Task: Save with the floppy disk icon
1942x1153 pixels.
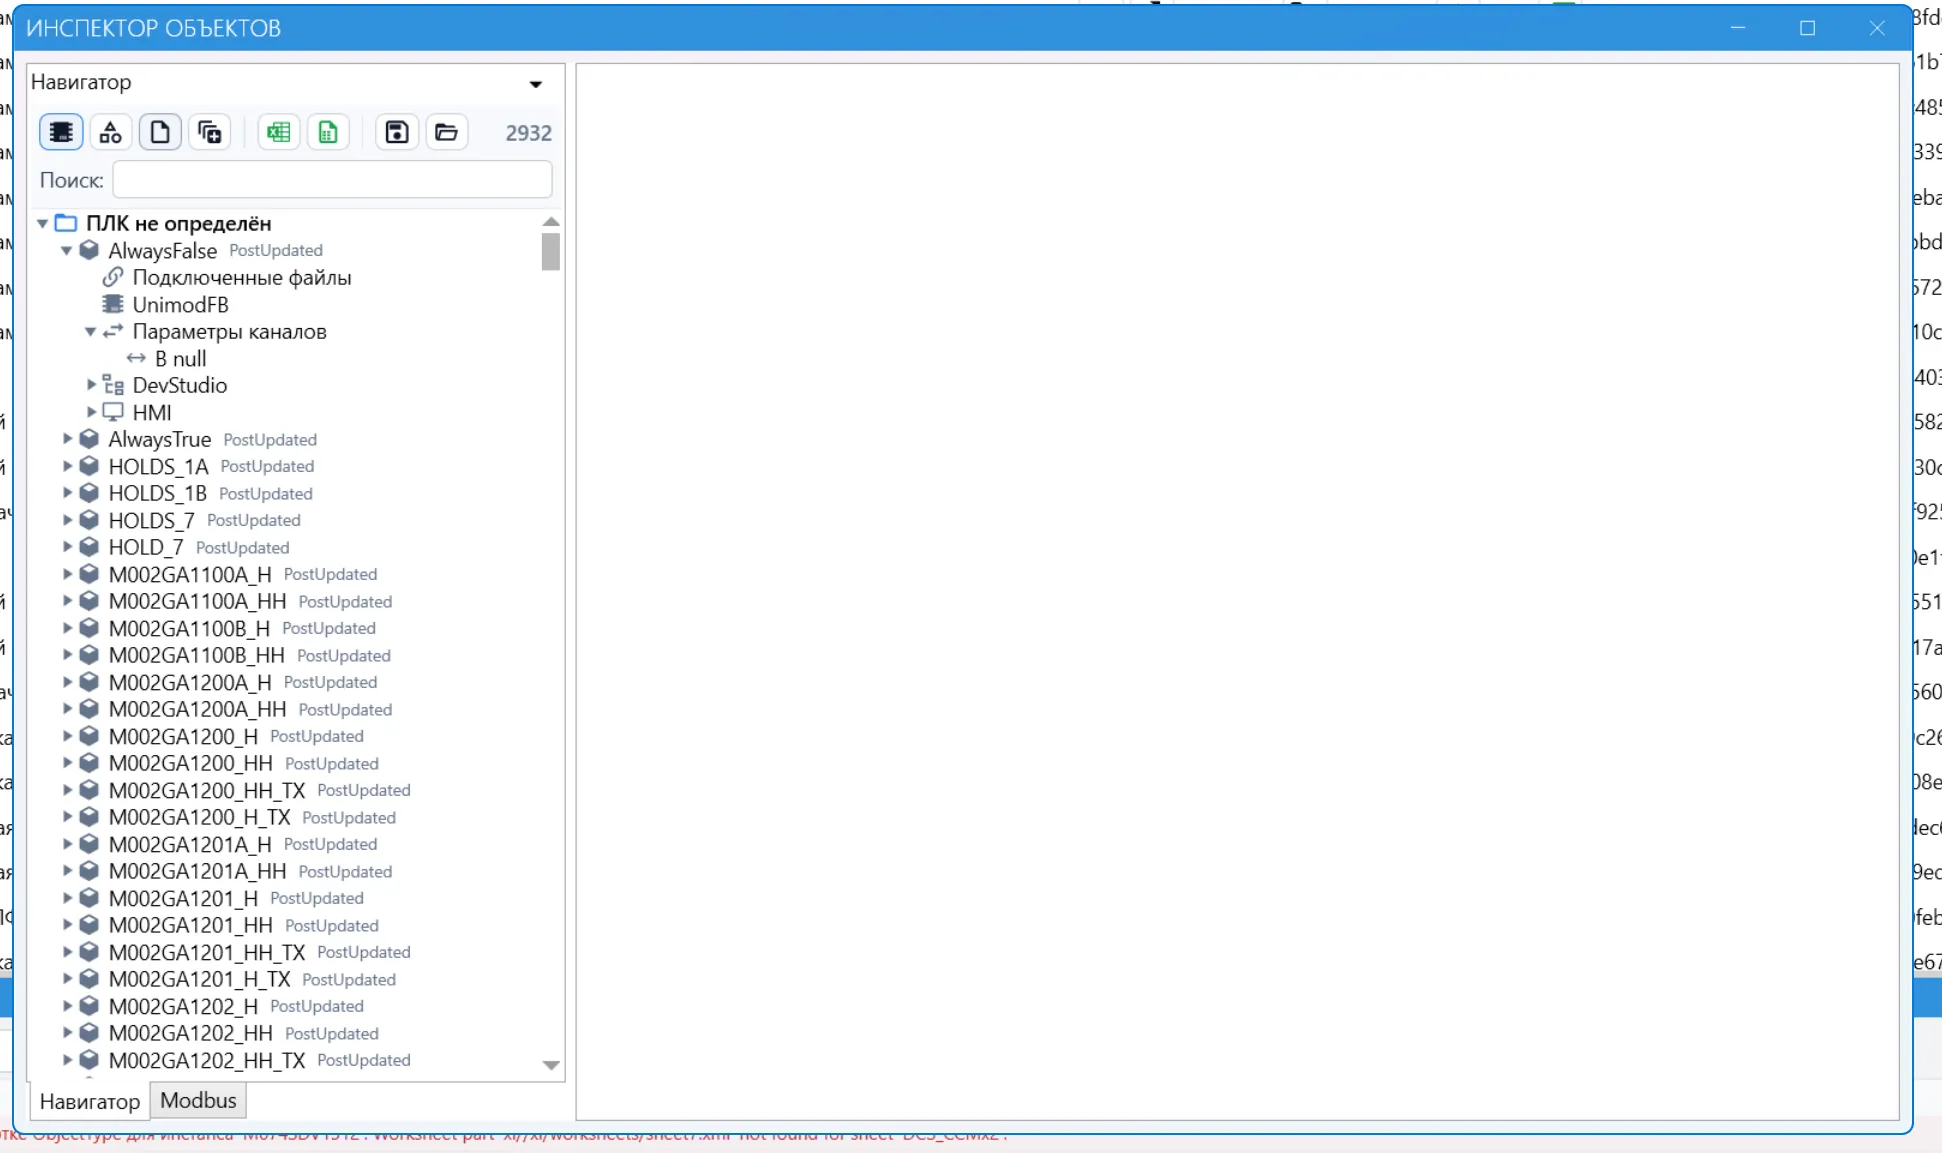Action: [x=397, y=132]
